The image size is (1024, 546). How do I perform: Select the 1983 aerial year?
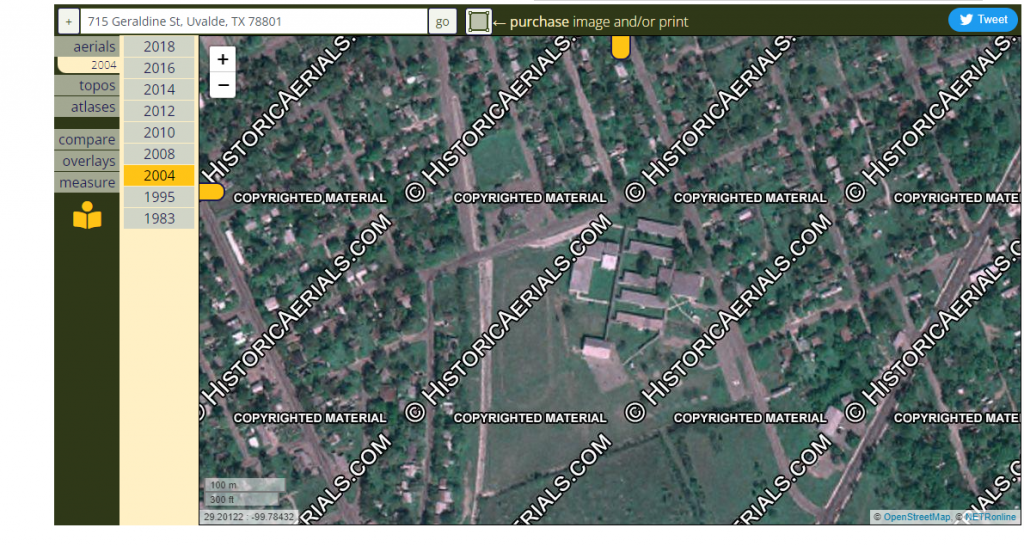(159, 219)
